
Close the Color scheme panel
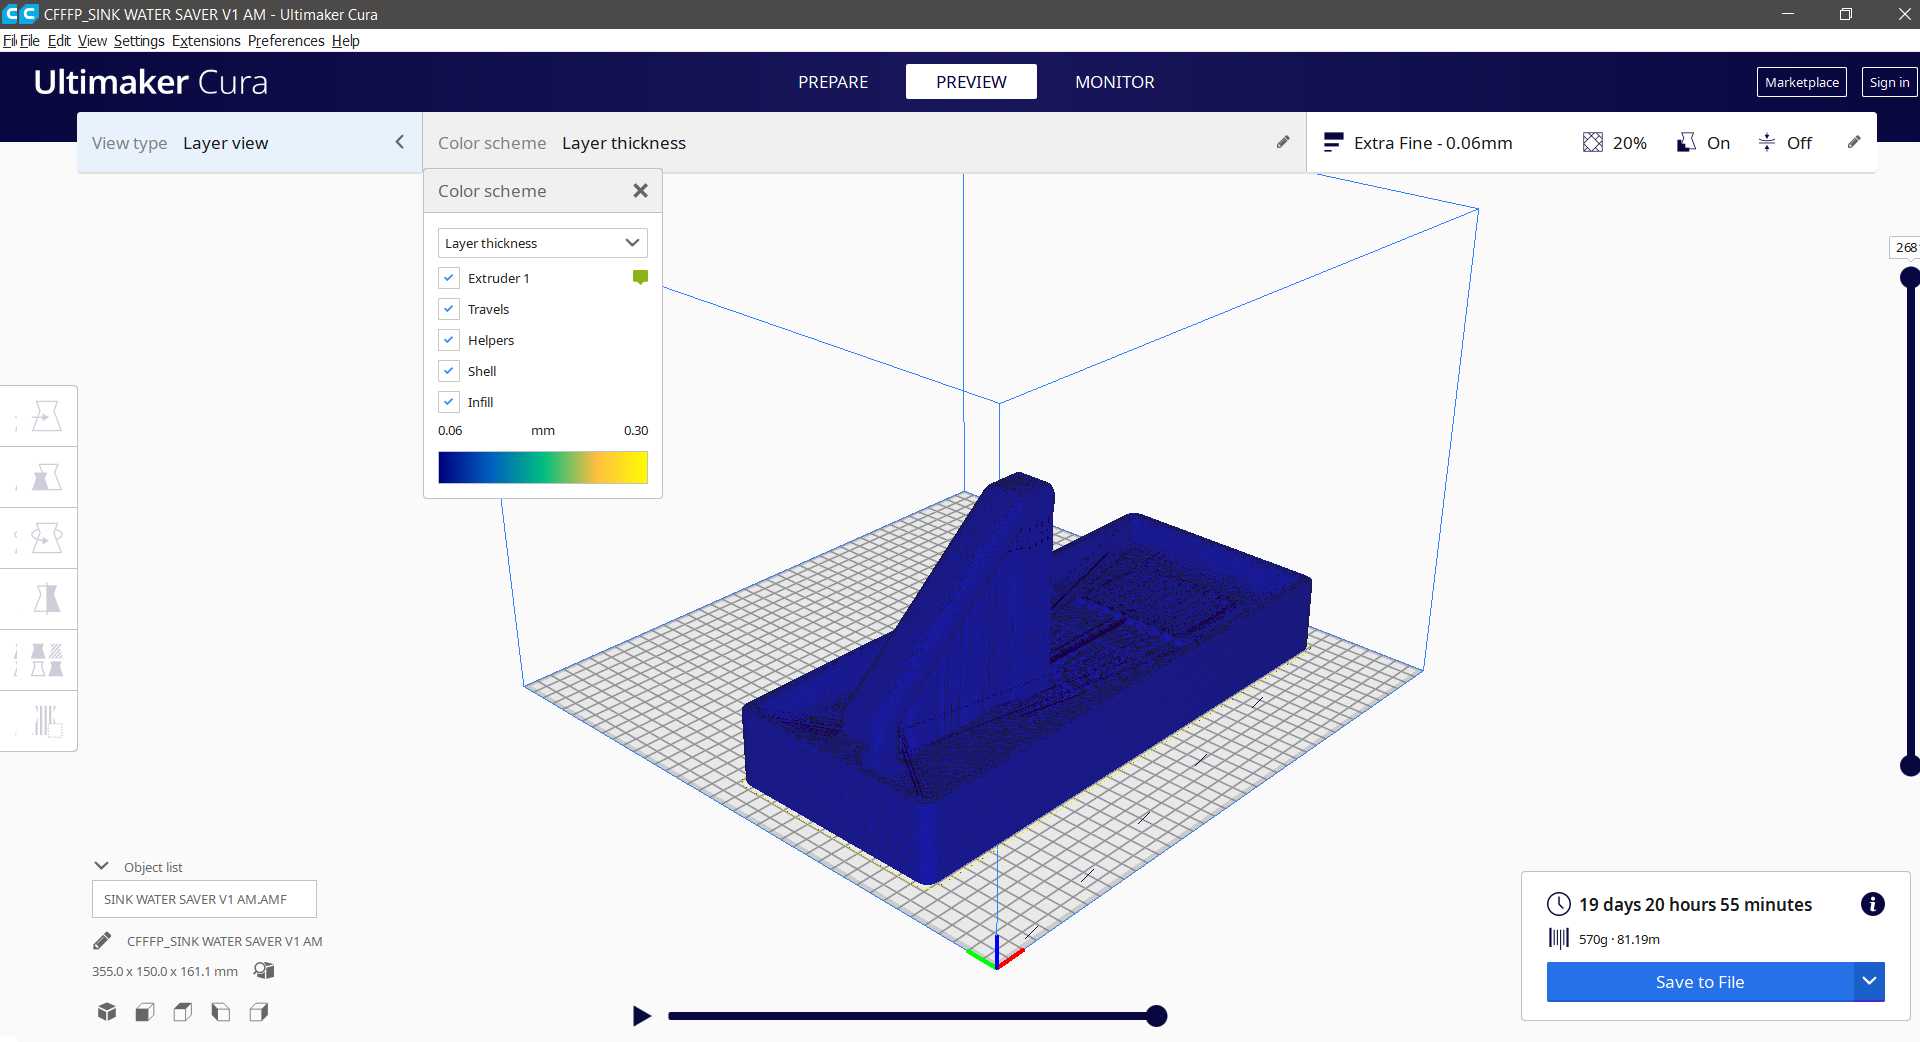click(641, 190)
